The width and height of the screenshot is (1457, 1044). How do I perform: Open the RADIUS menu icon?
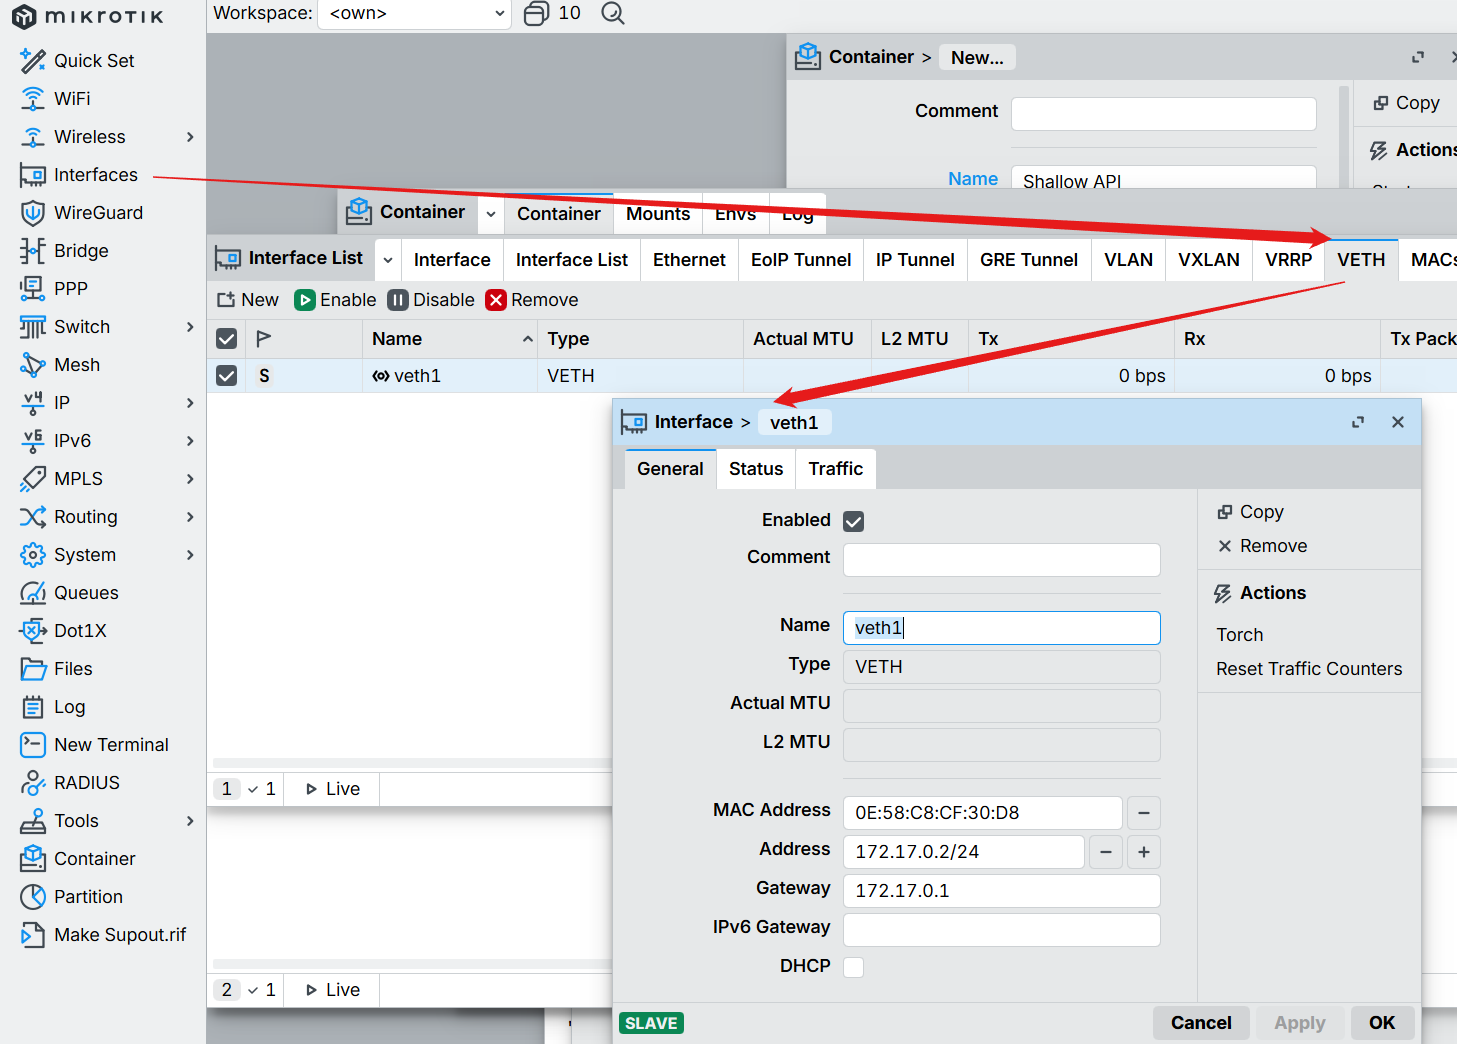pyautogui.click(x=33, y=783)
